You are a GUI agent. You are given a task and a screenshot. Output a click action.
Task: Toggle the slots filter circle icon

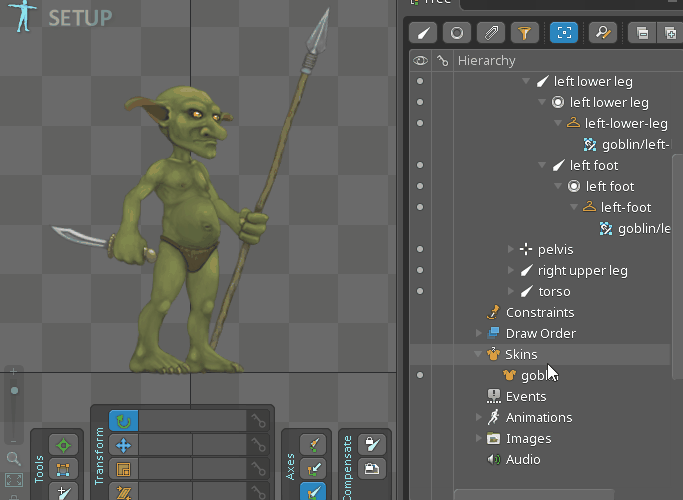[457, 33]
